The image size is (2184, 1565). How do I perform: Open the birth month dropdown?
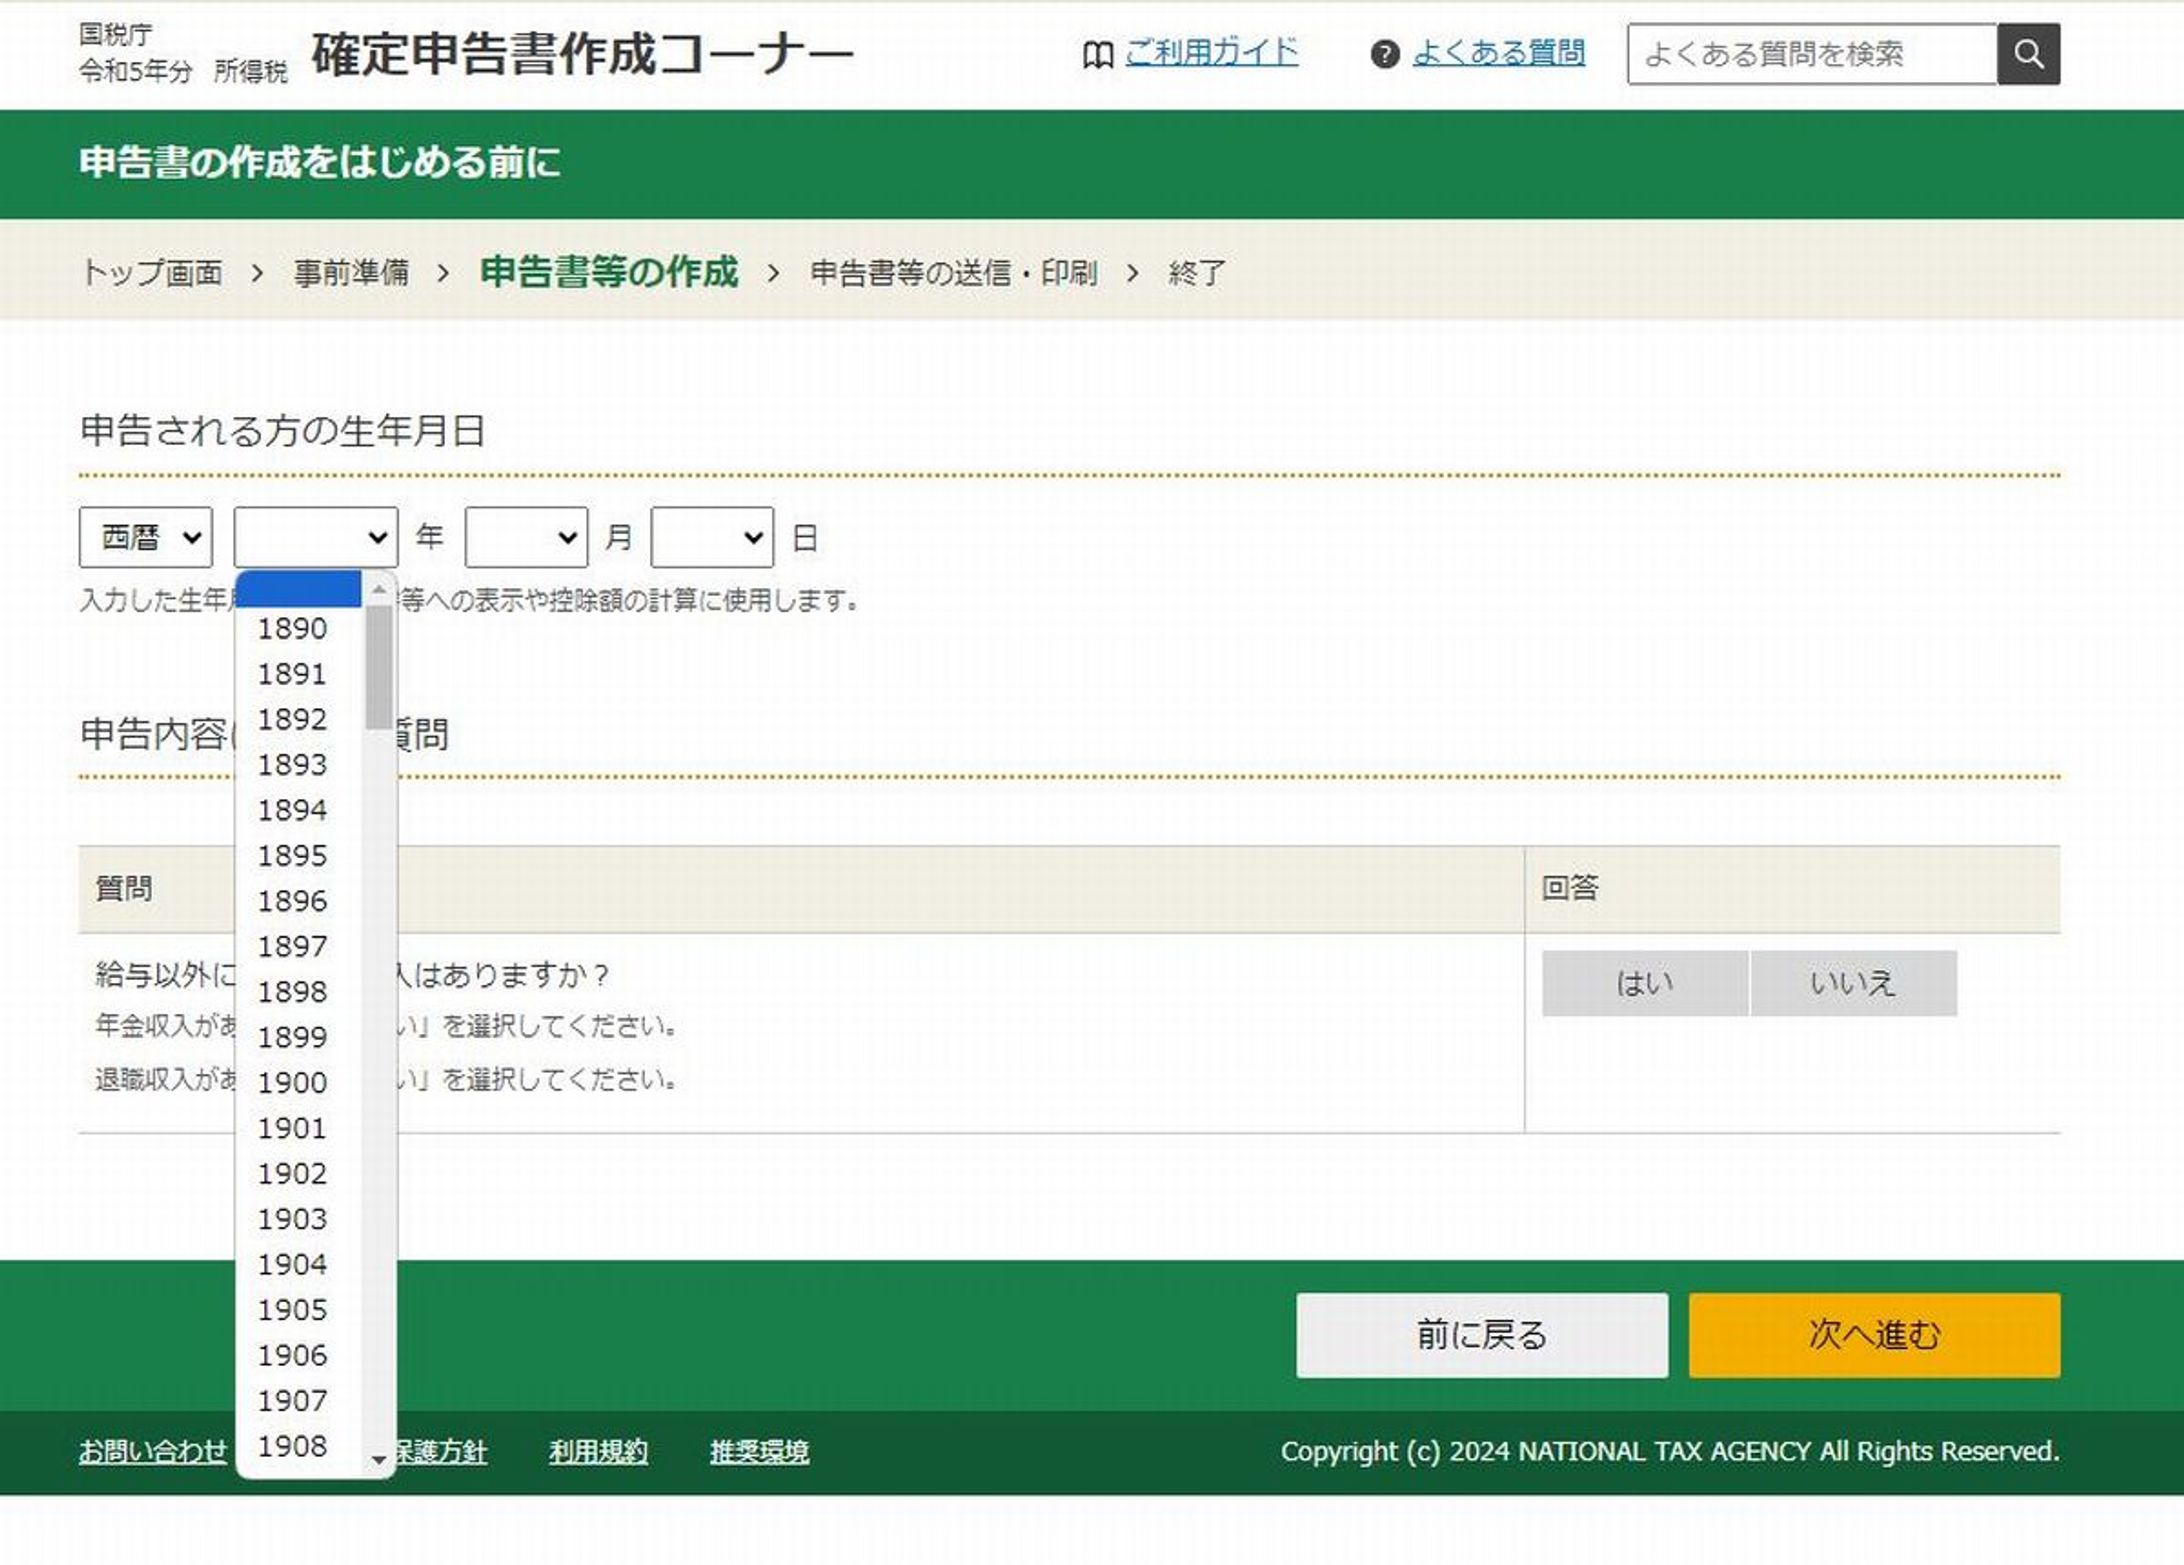tap(526, 538)
